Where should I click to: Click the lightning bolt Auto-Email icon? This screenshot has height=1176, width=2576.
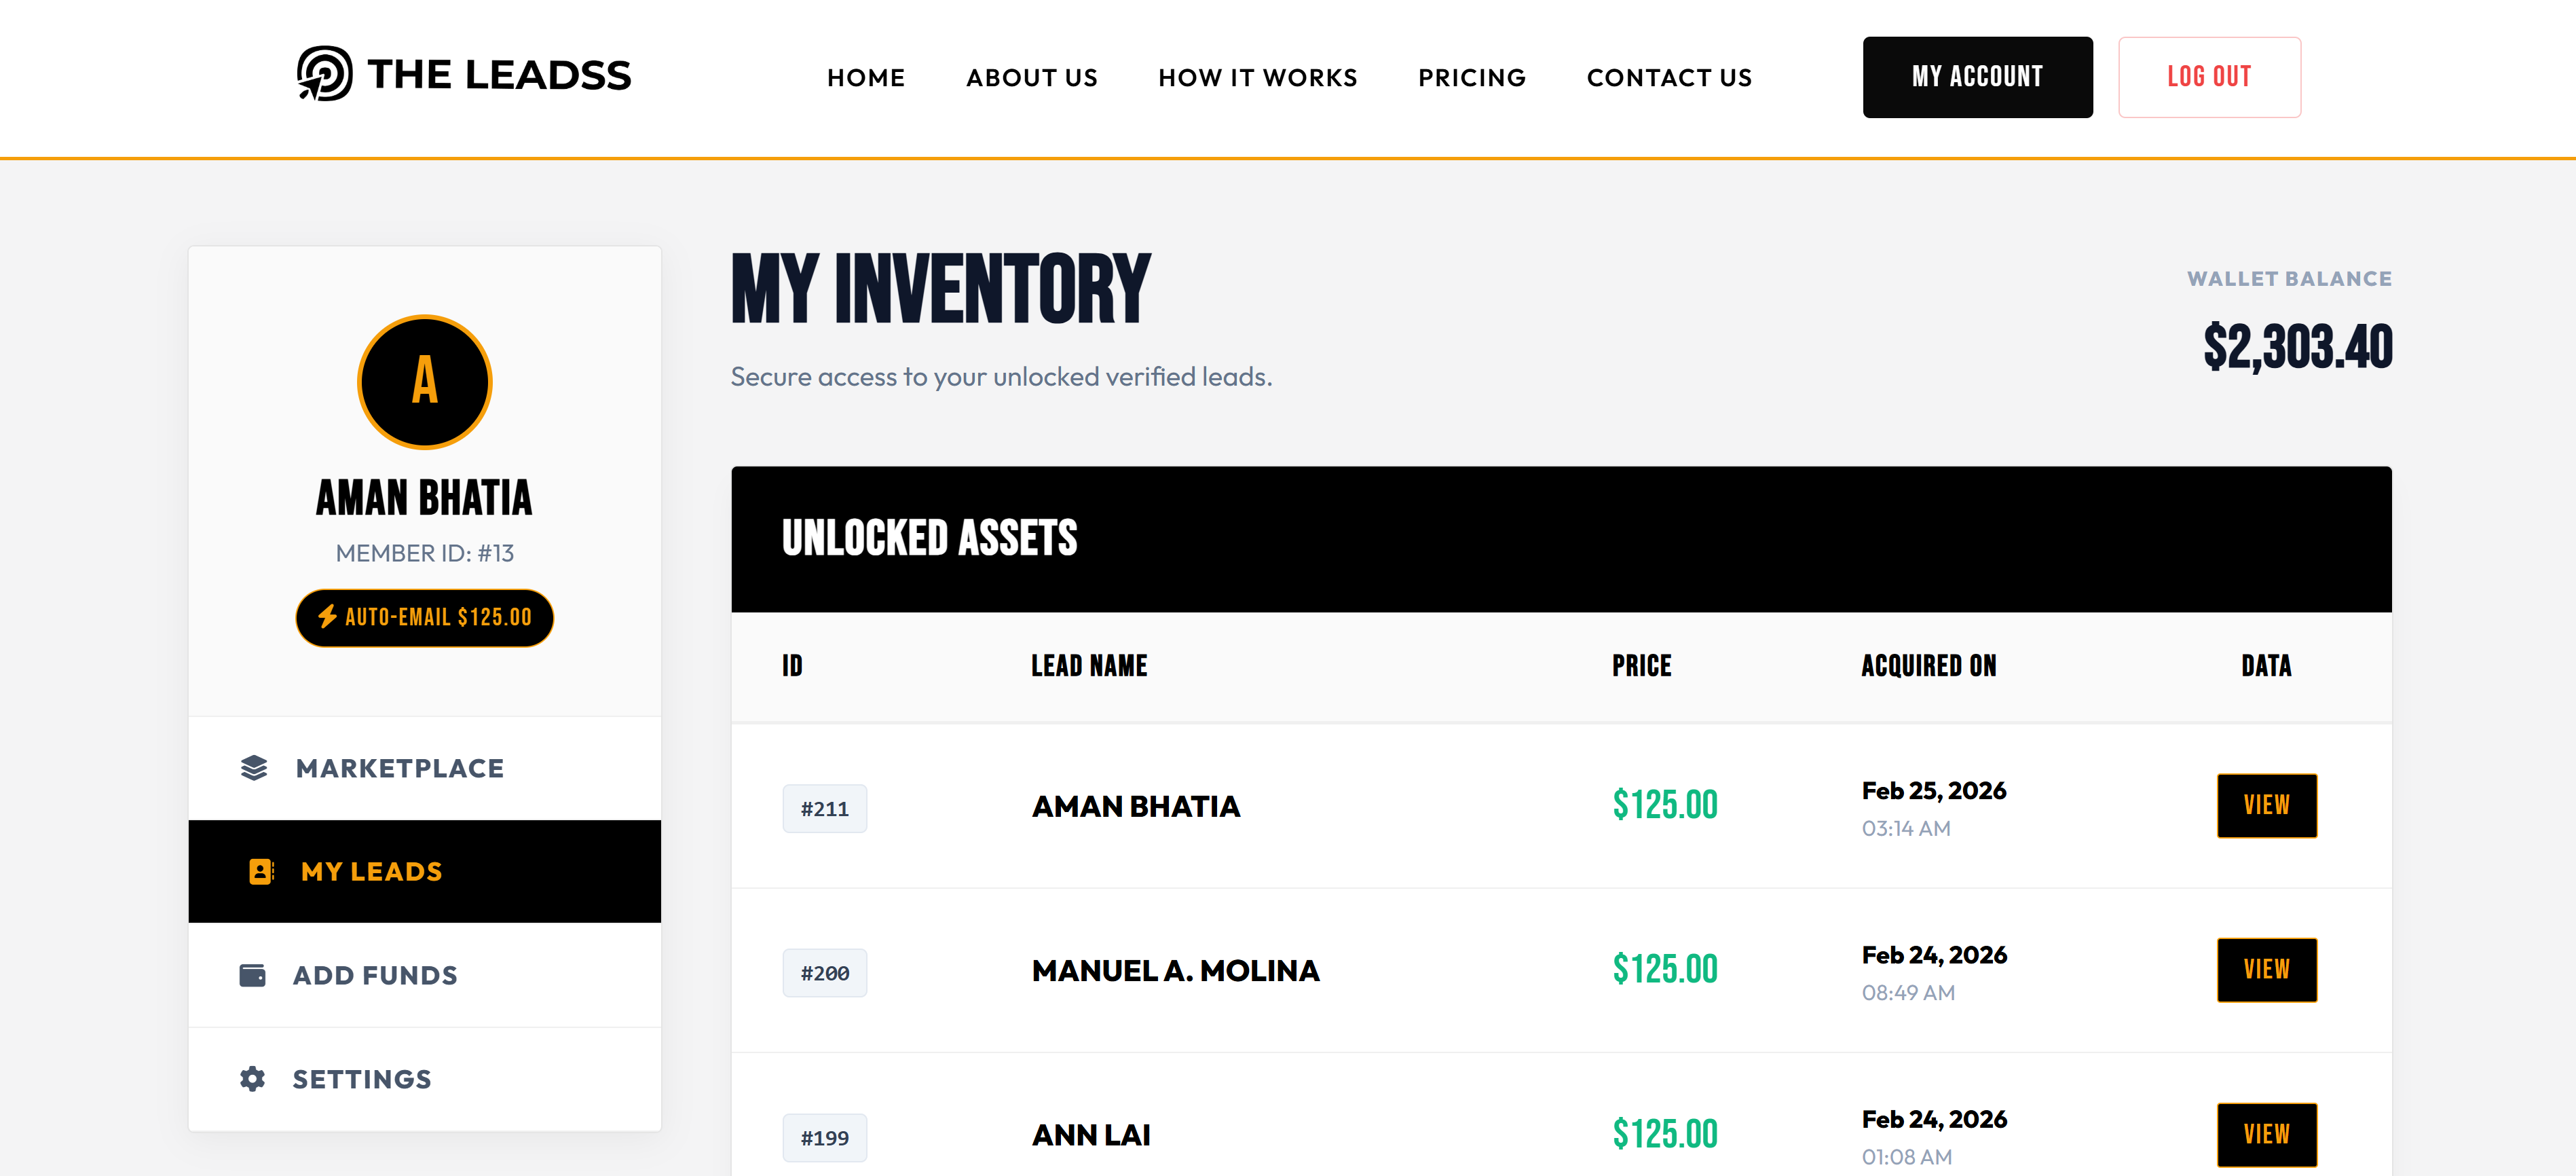pyautogui.click(x=327, y=617)
